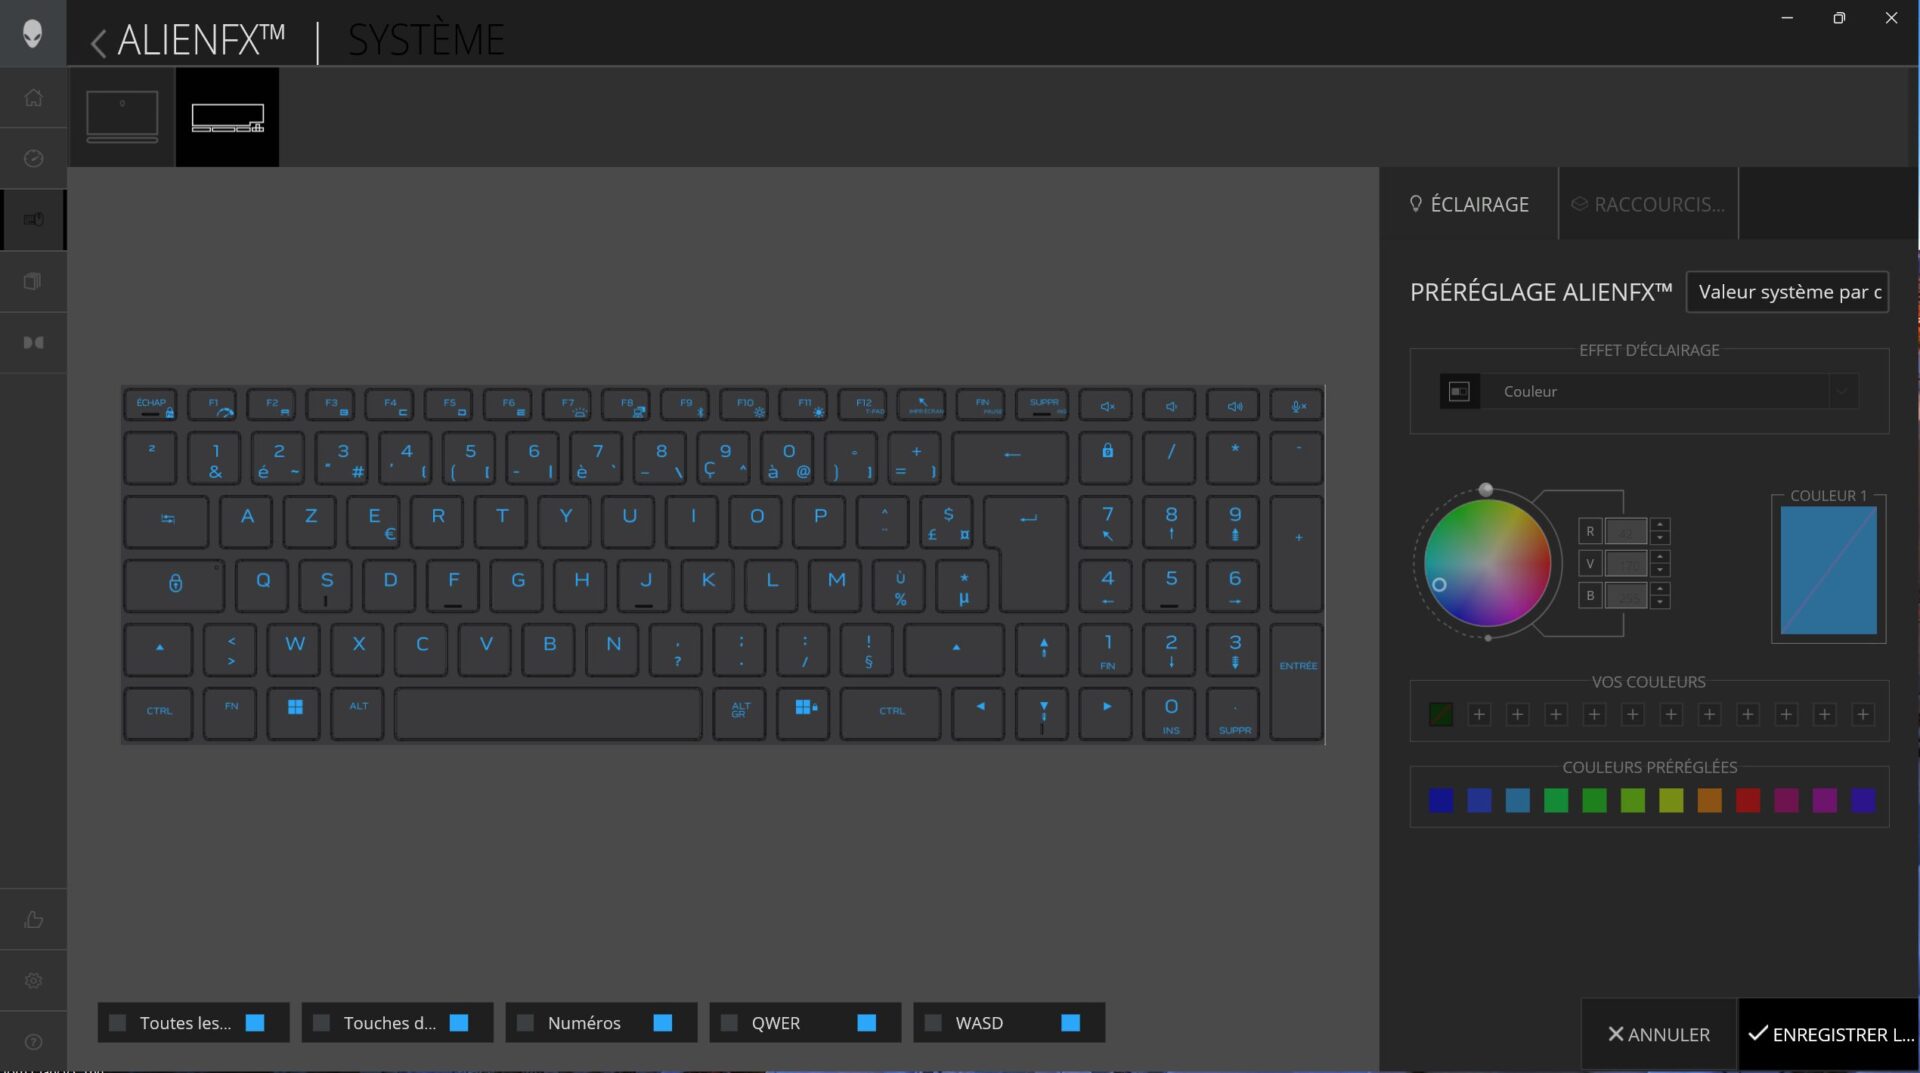
Task: Select the microphone mute key
Action: 1297,405
